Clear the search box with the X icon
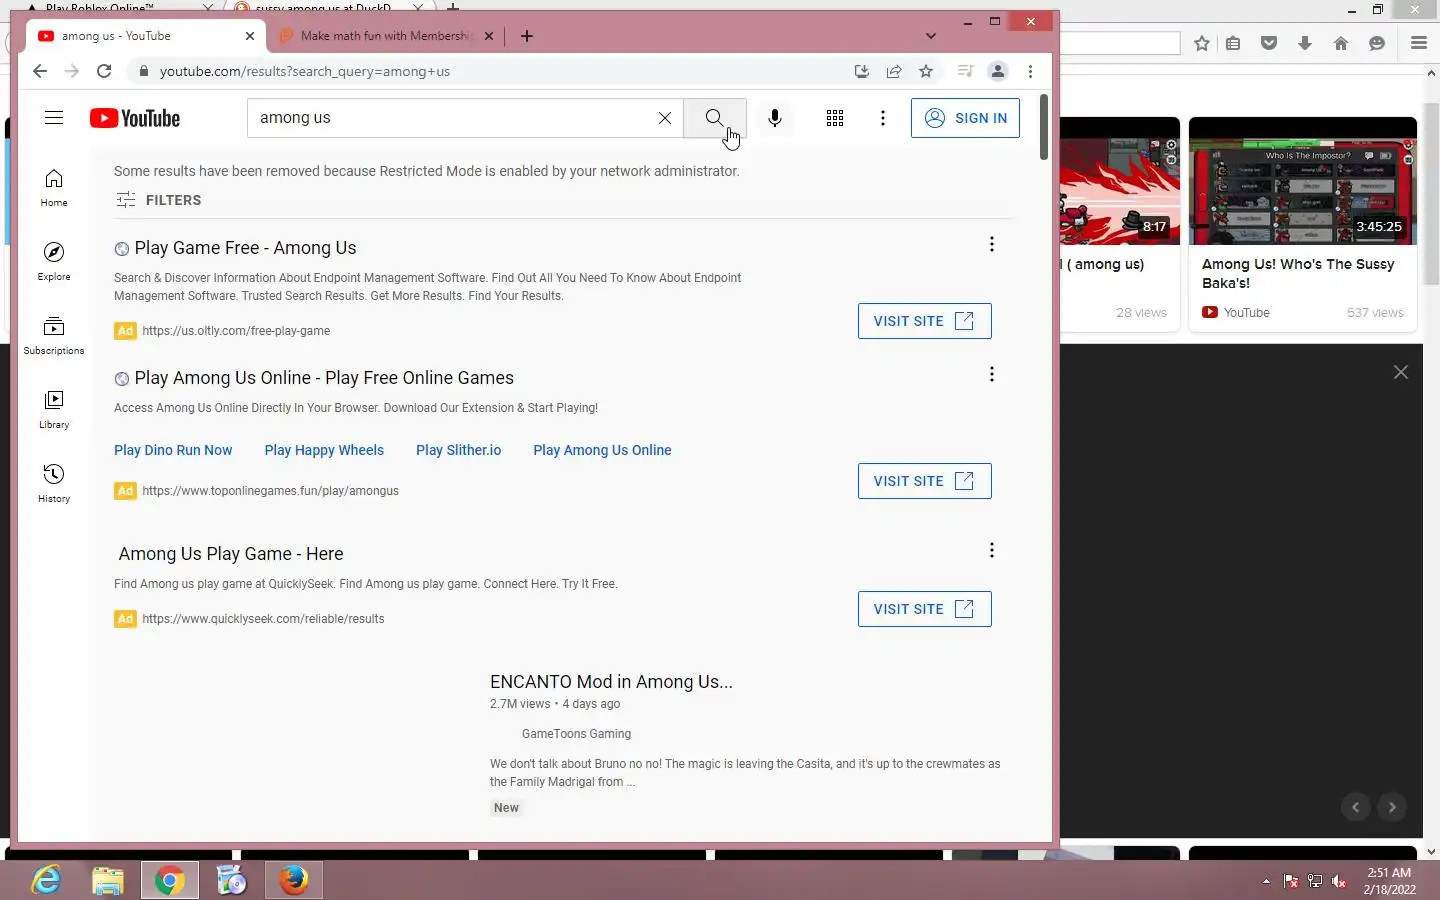 [665, 118]
